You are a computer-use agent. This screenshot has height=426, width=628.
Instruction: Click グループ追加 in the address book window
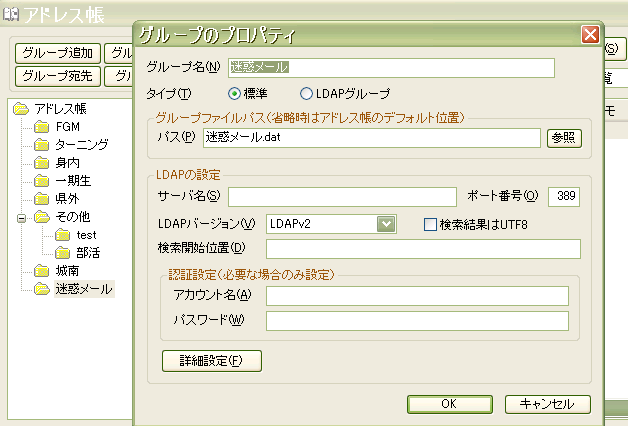tap(58, 53)
